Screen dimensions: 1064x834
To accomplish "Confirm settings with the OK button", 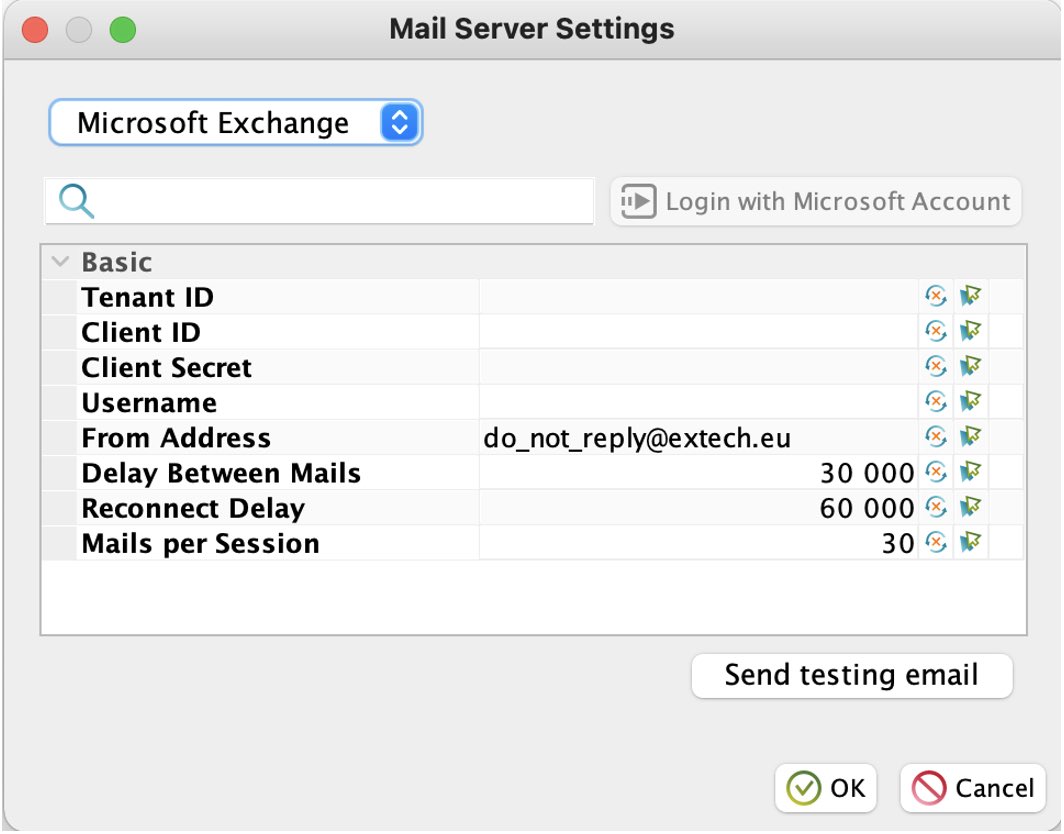I will pos(826,788).
